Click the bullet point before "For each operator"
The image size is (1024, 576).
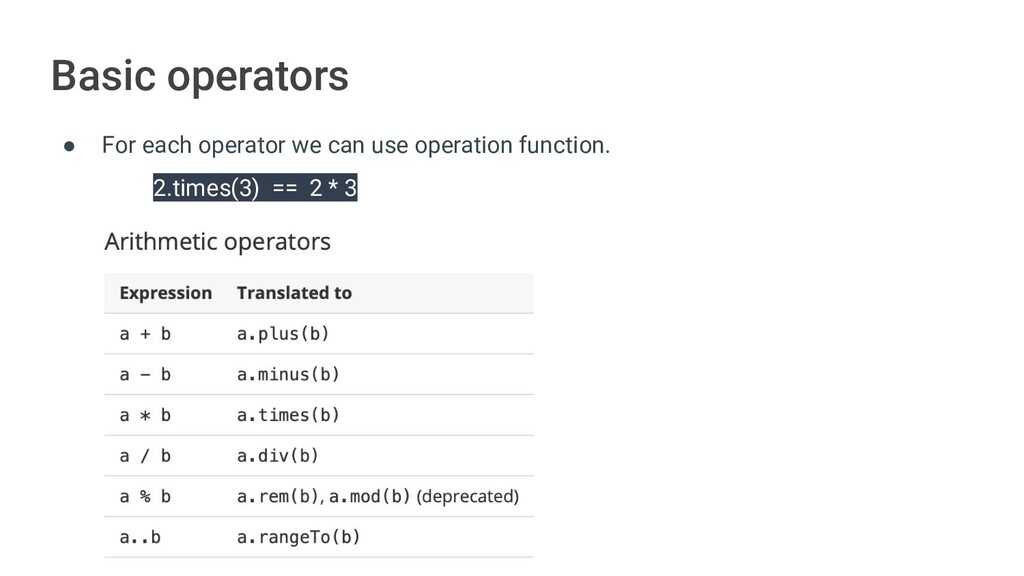70,147
